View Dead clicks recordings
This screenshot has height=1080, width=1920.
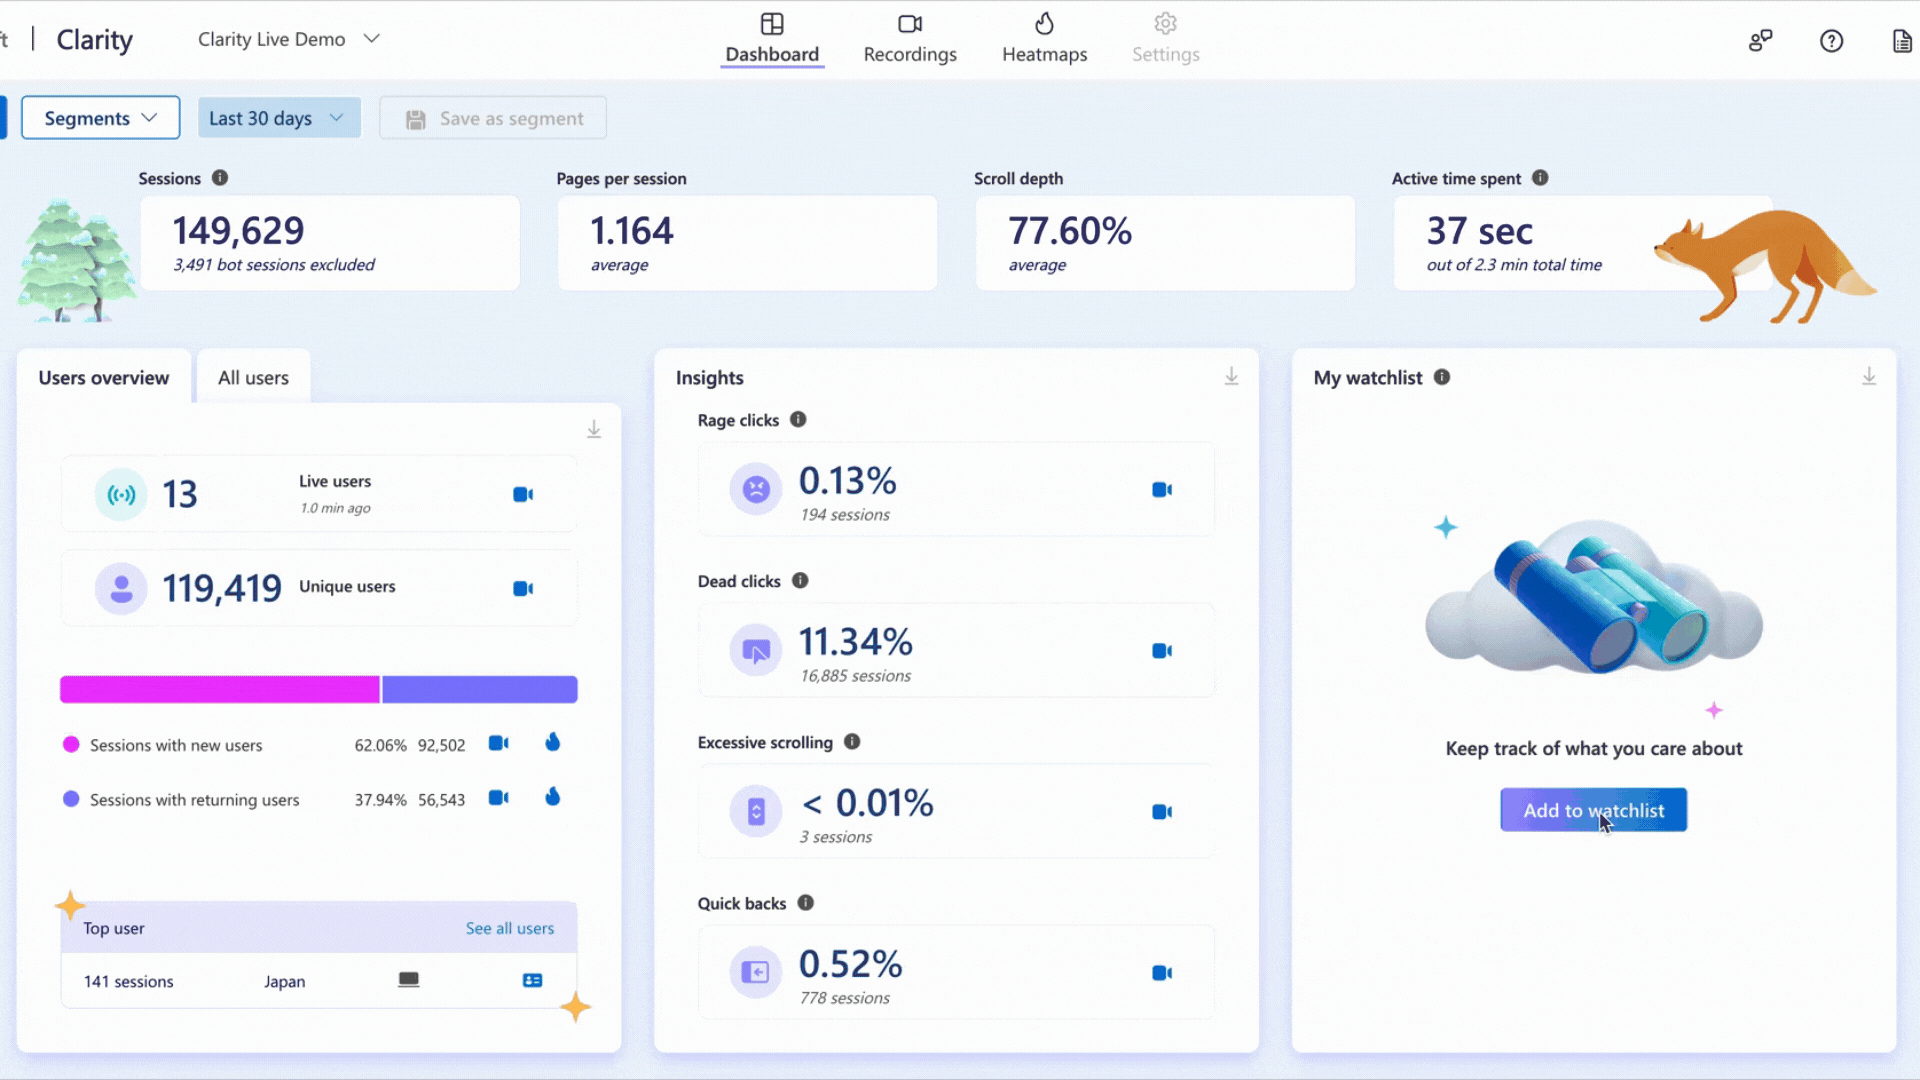coord(1162,650)
